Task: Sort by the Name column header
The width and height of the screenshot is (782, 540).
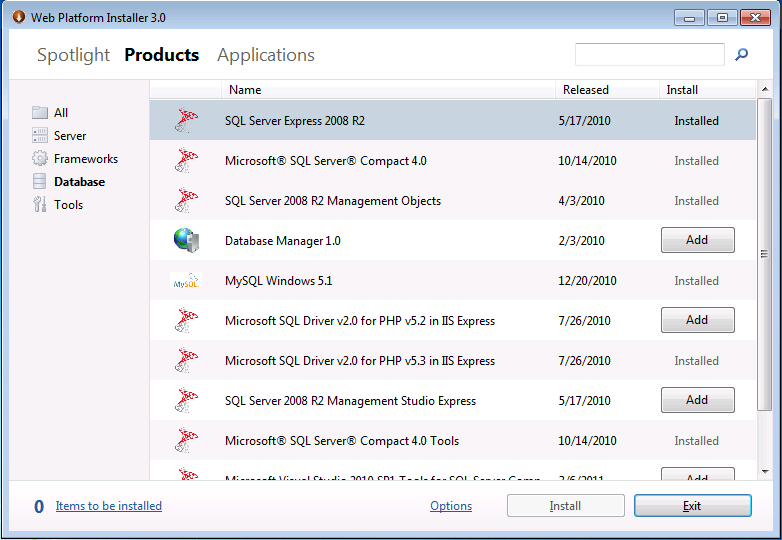Action: pyautogui.click(x=388, y=90)
